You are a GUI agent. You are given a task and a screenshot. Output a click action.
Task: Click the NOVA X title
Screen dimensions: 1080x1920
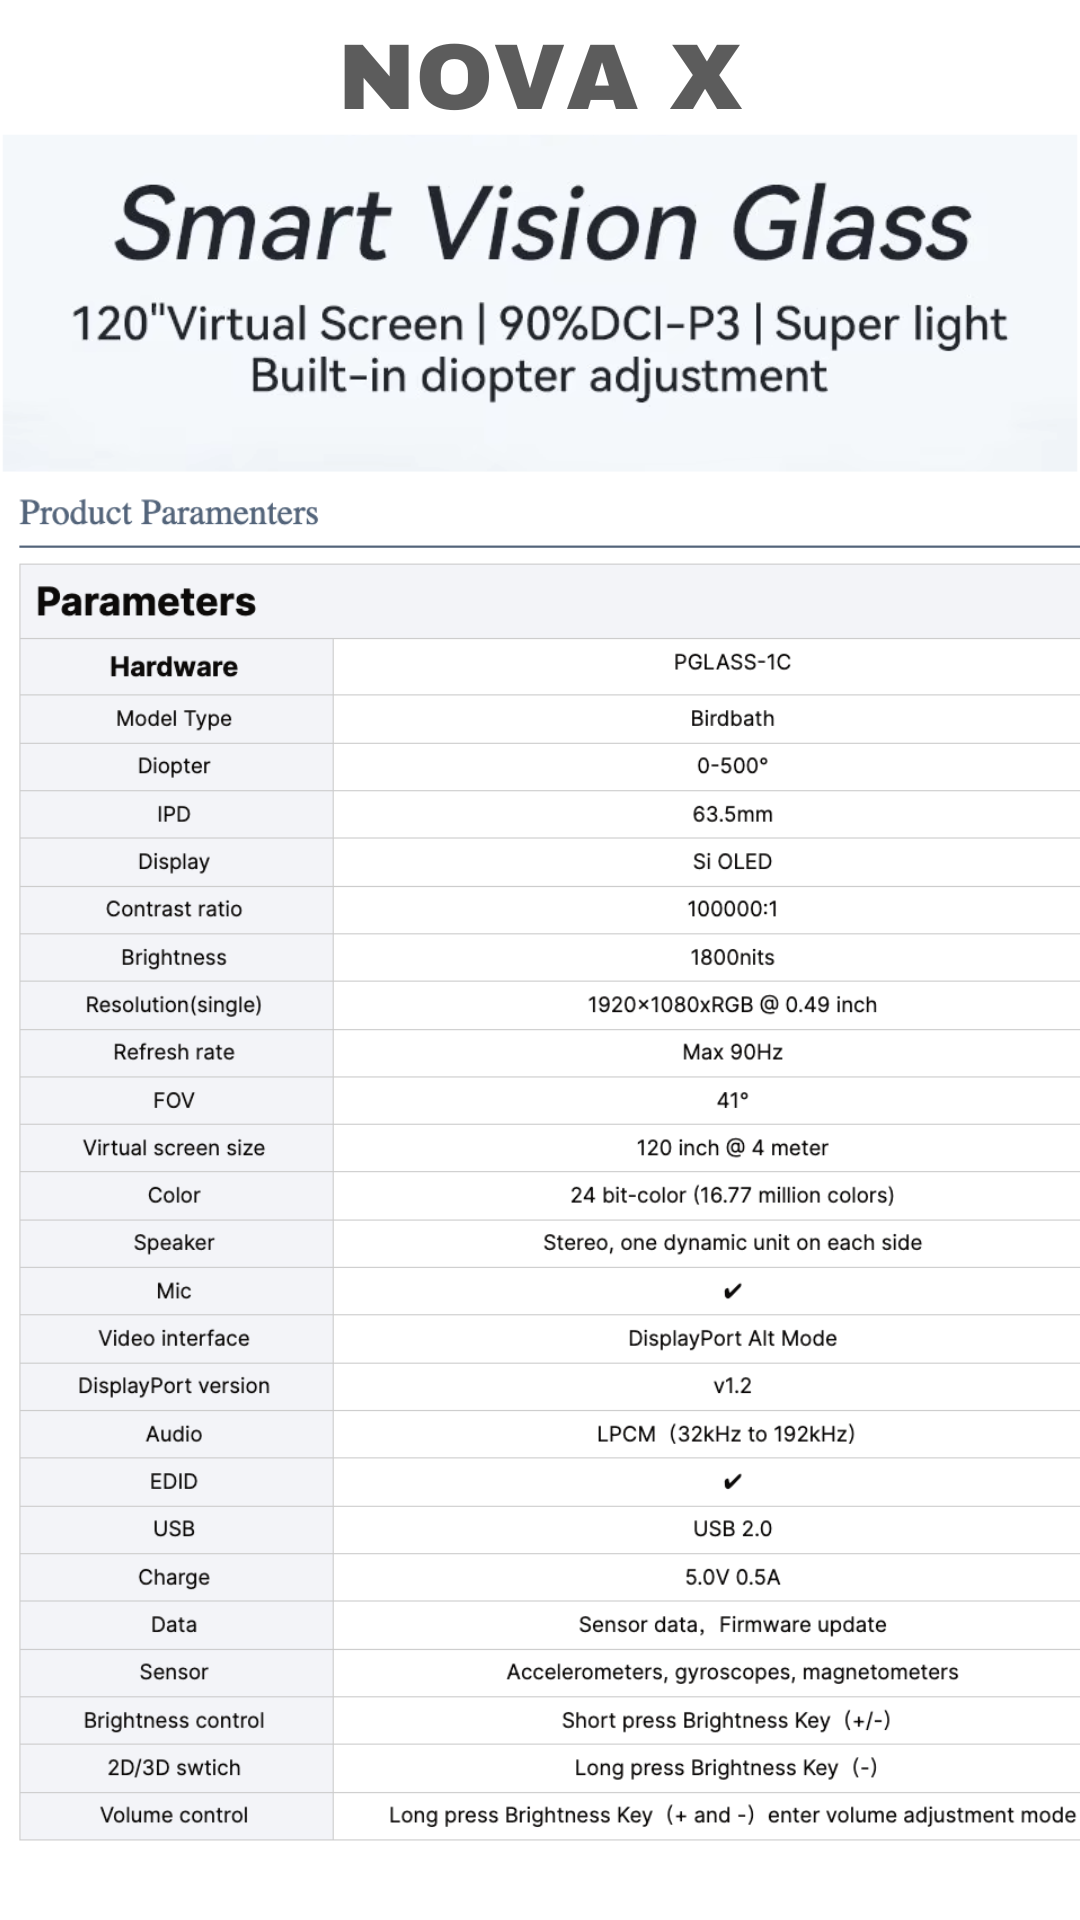click(x=541, y=78)
